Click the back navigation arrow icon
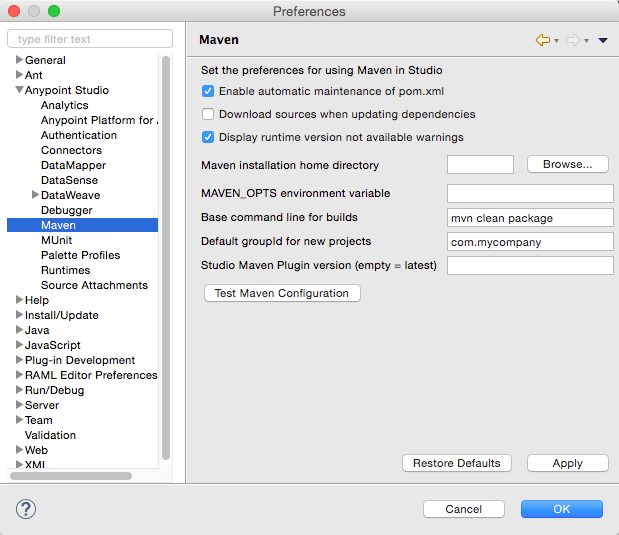Screen dimensions: 619x535 [543, 40]
